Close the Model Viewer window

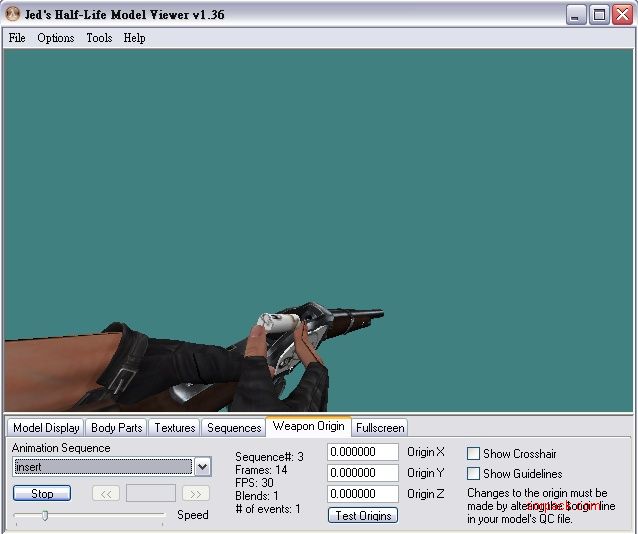(622, 14)
